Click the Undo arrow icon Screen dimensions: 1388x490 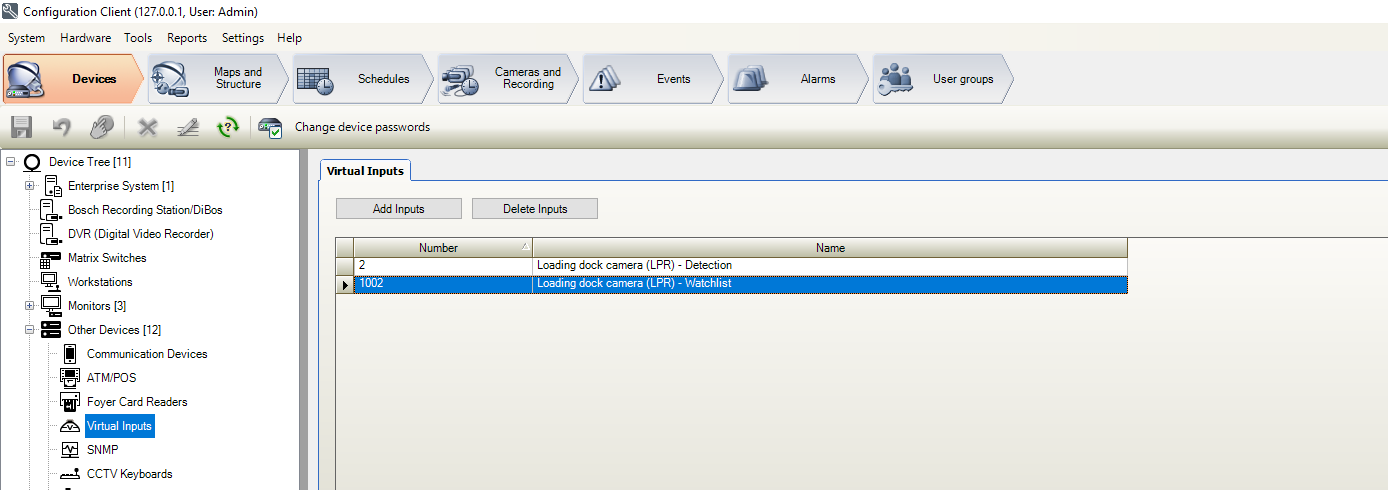point(62,127)
